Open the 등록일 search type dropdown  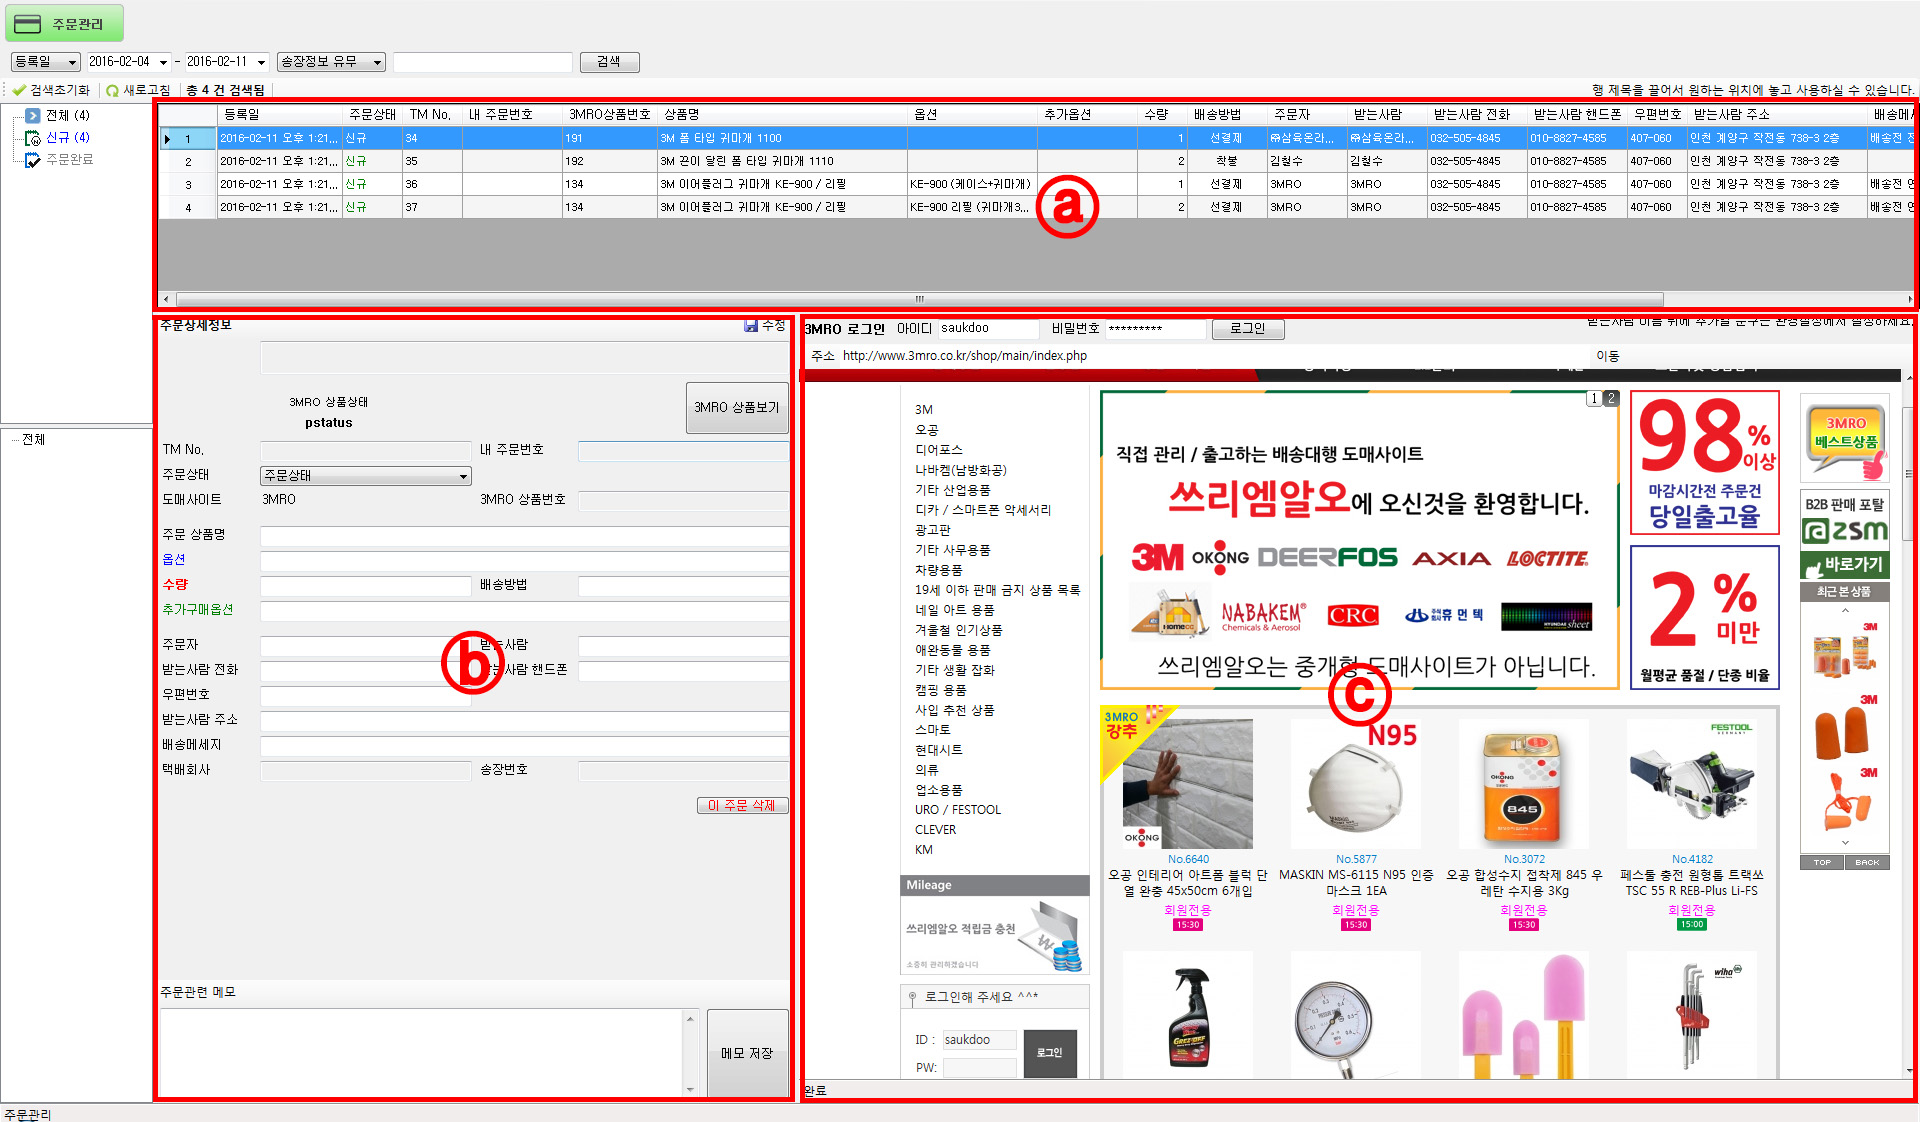(x=45, y=62)
